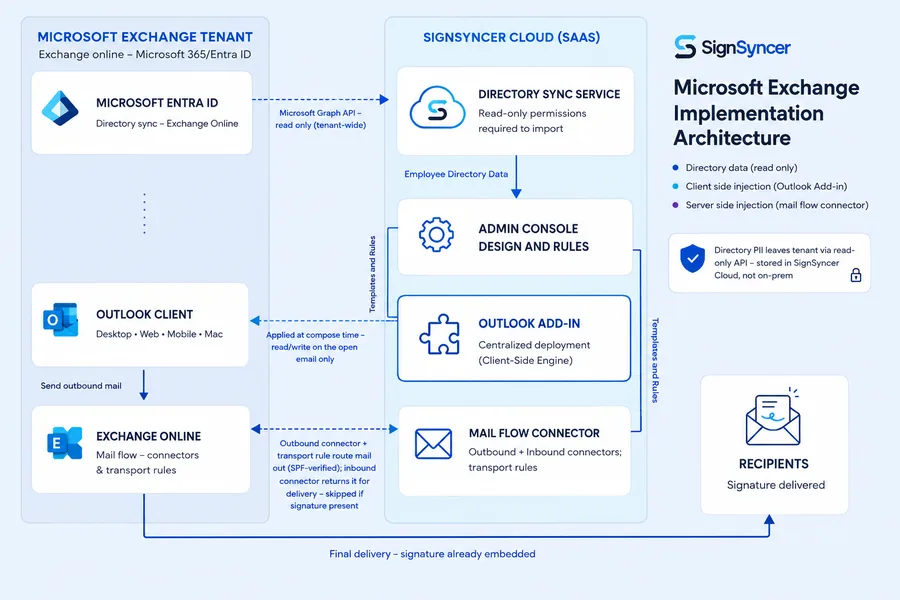900x600 pixels.
Task: Click 'Microsoft Graph API – read only' label
Action: [x=320, y=119]
